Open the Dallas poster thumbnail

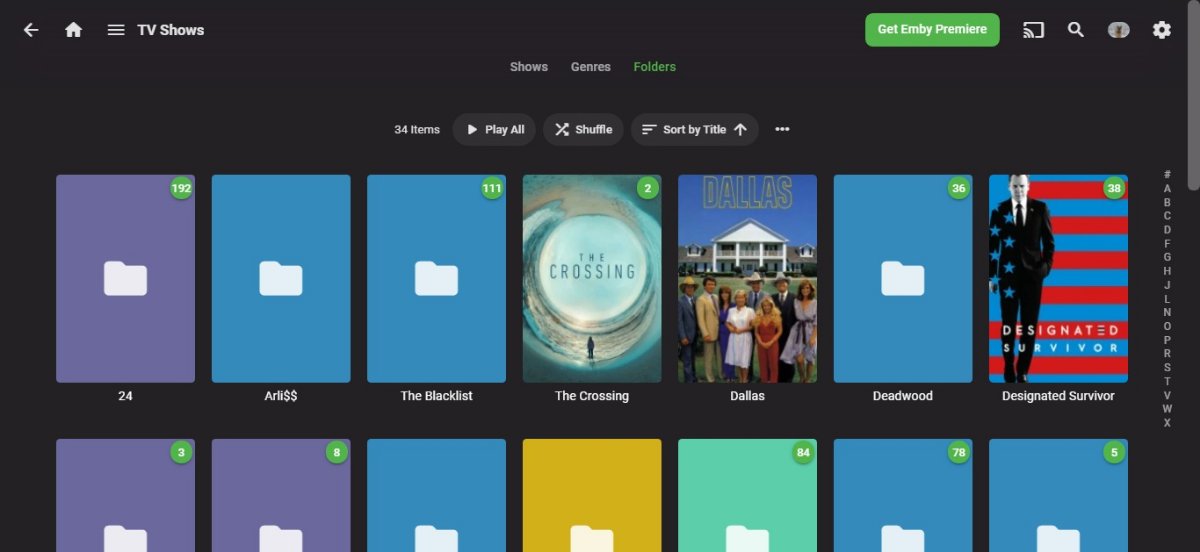pyautogui.click(x=747, y=279)
